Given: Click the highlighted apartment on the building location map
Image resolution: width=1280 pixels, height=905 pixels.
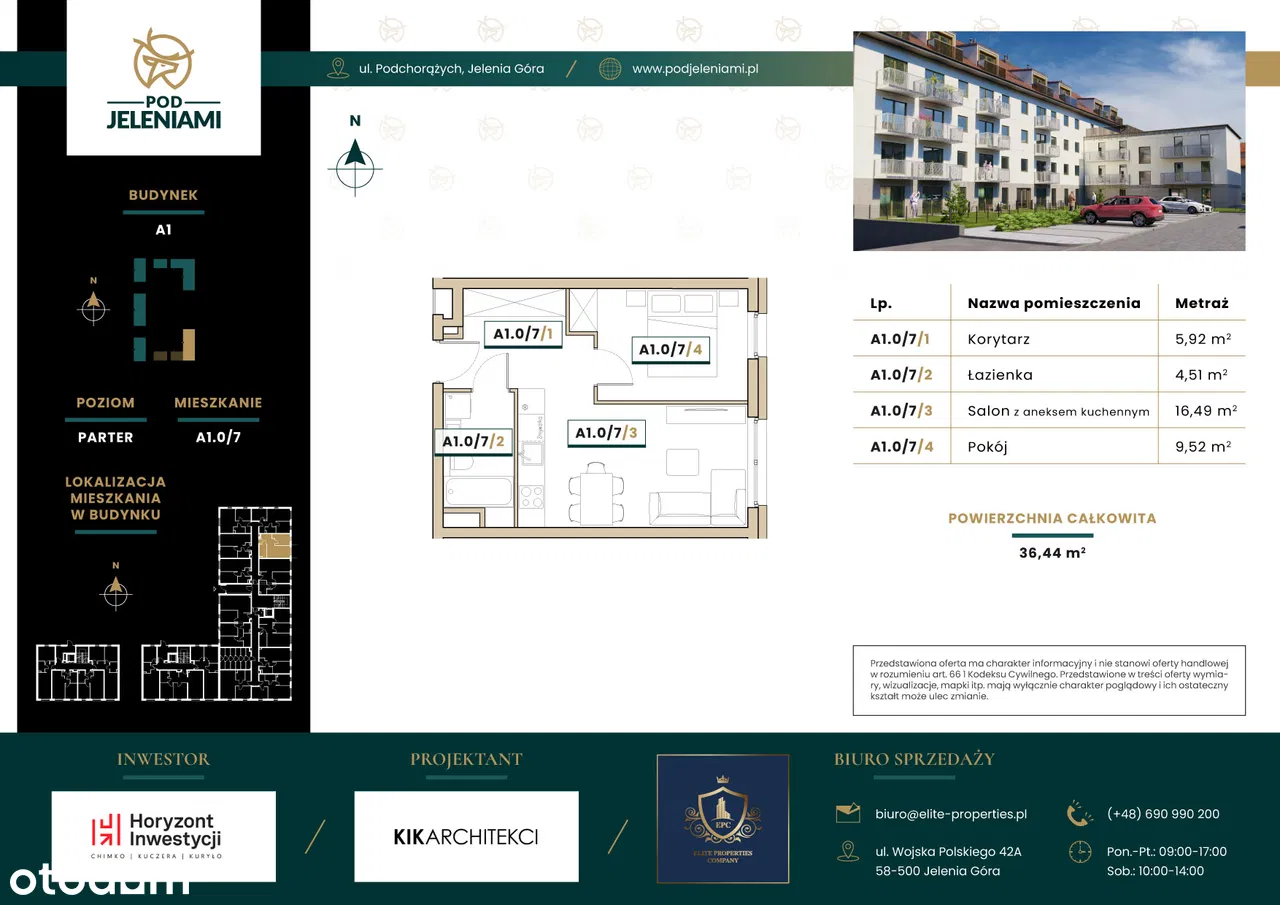Looking at the screenshot, I should click(275, 545).
